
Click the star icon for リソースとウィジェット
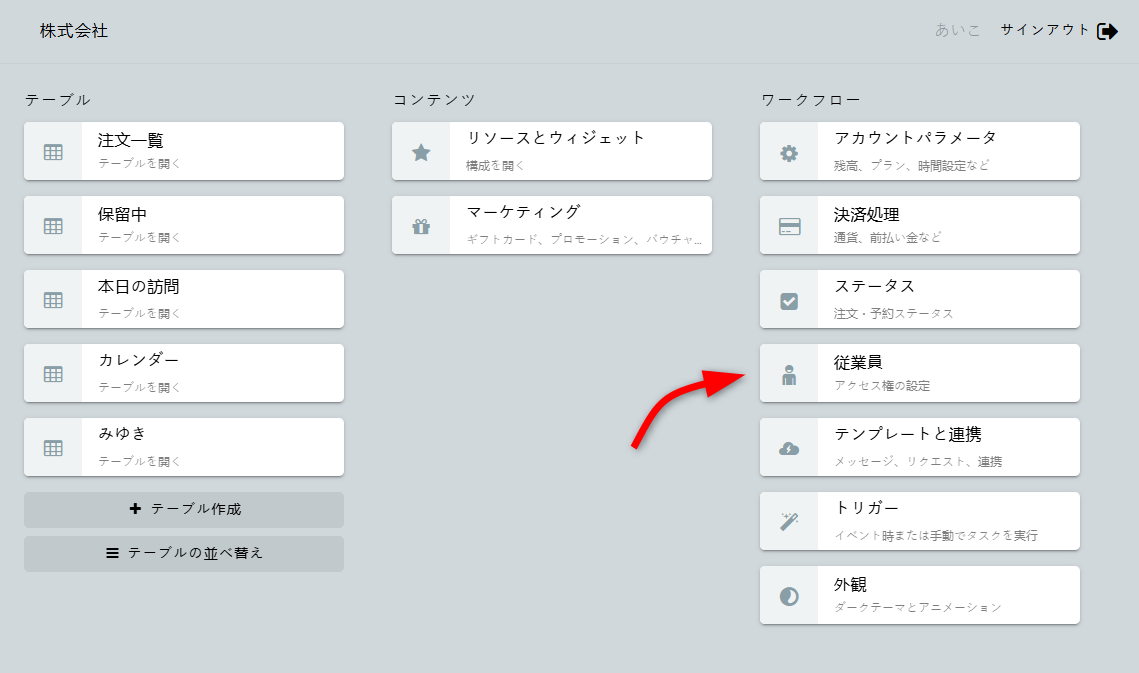coord(421,152)
